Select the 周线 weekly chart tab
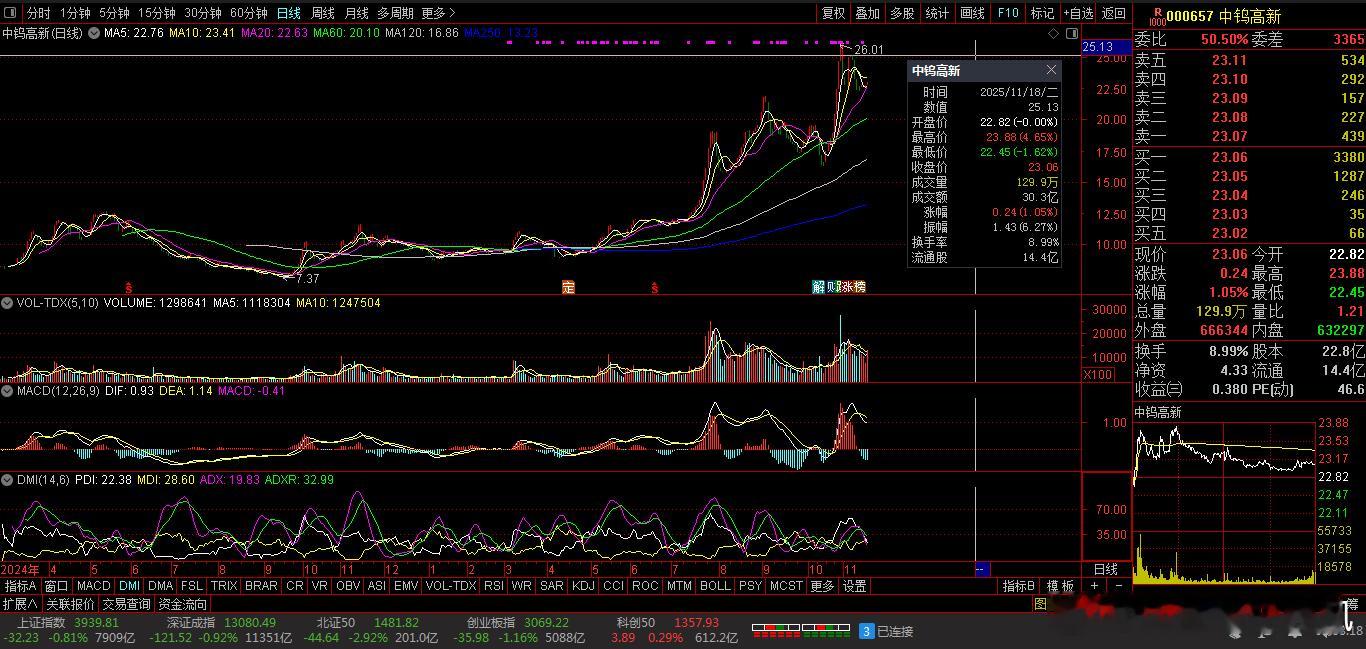Viewport: 1366px width, 649px height. (x=323, y=13)
